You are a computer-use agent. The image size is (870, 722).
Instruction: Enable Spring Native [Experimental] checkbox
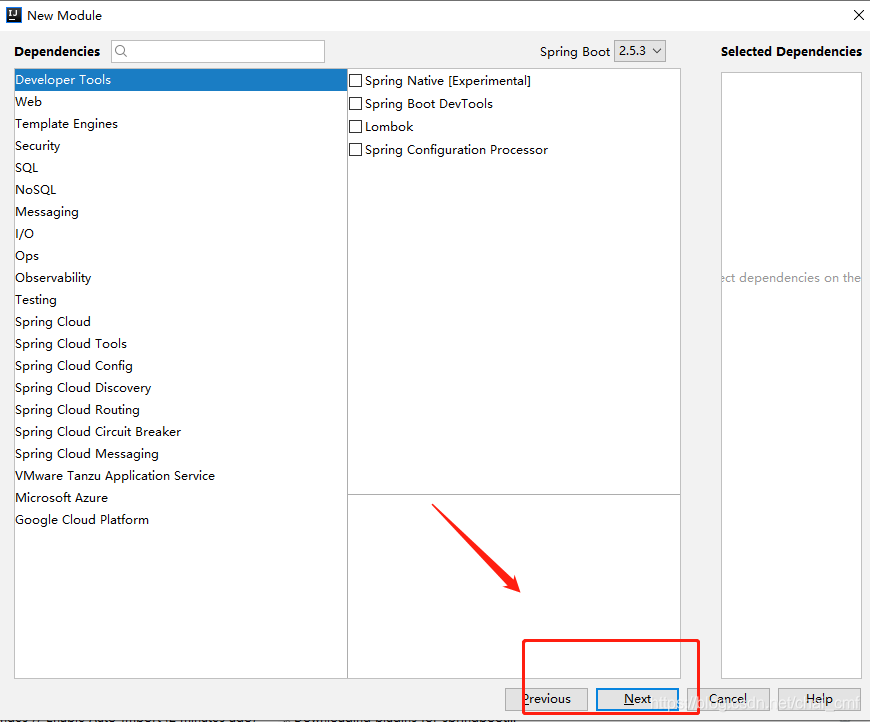click(x=356, y=81)
